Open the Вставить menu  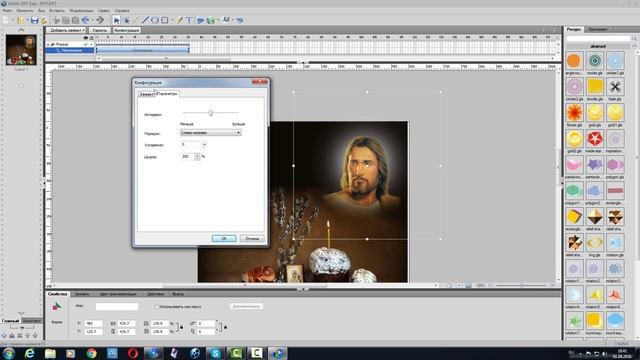(57, 11)
